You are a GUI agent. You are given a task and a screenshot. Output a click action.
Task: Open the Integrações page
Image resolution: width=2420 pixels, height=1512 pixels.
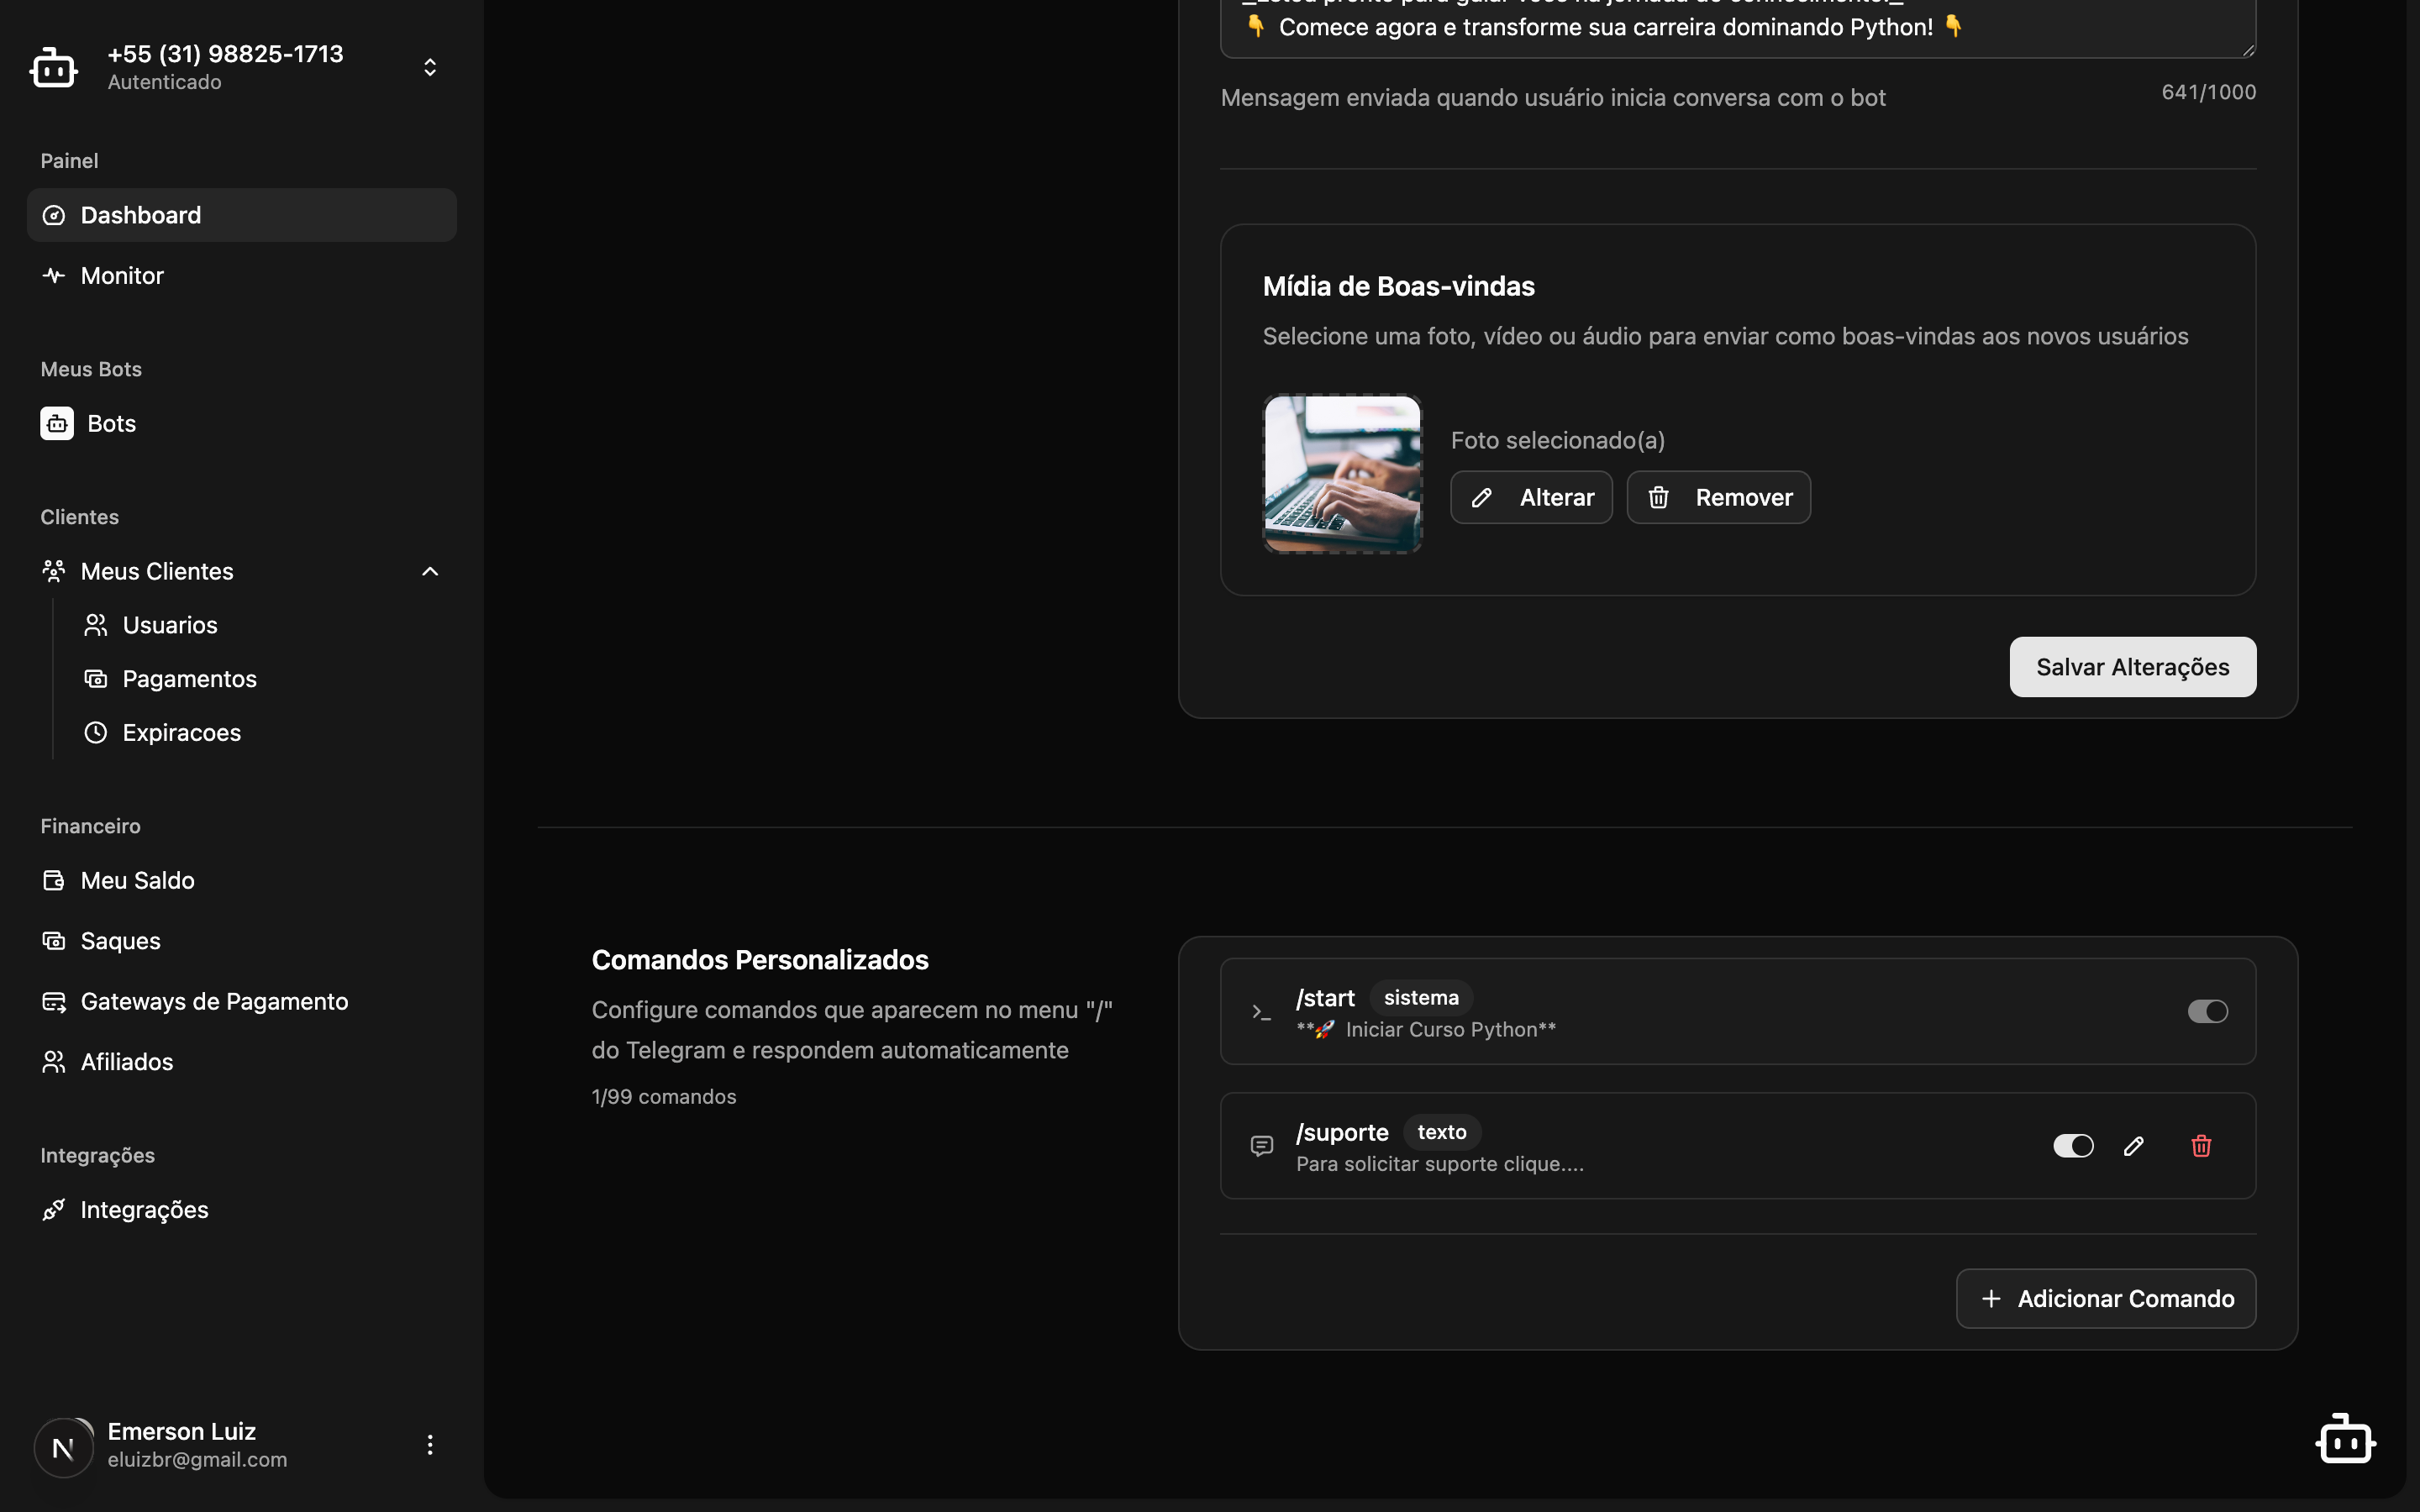coord(241,1210)
